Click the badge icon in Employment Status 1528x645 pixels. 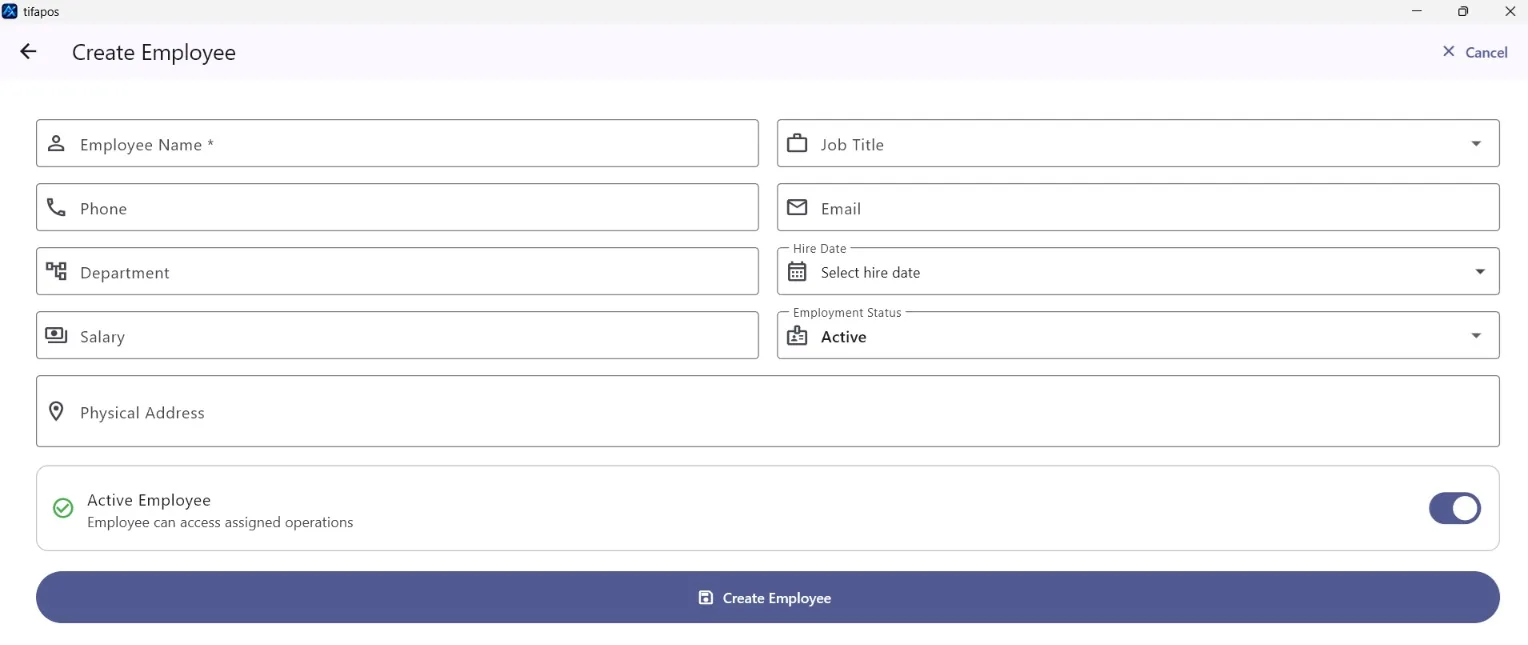click(x=797, y=336)
